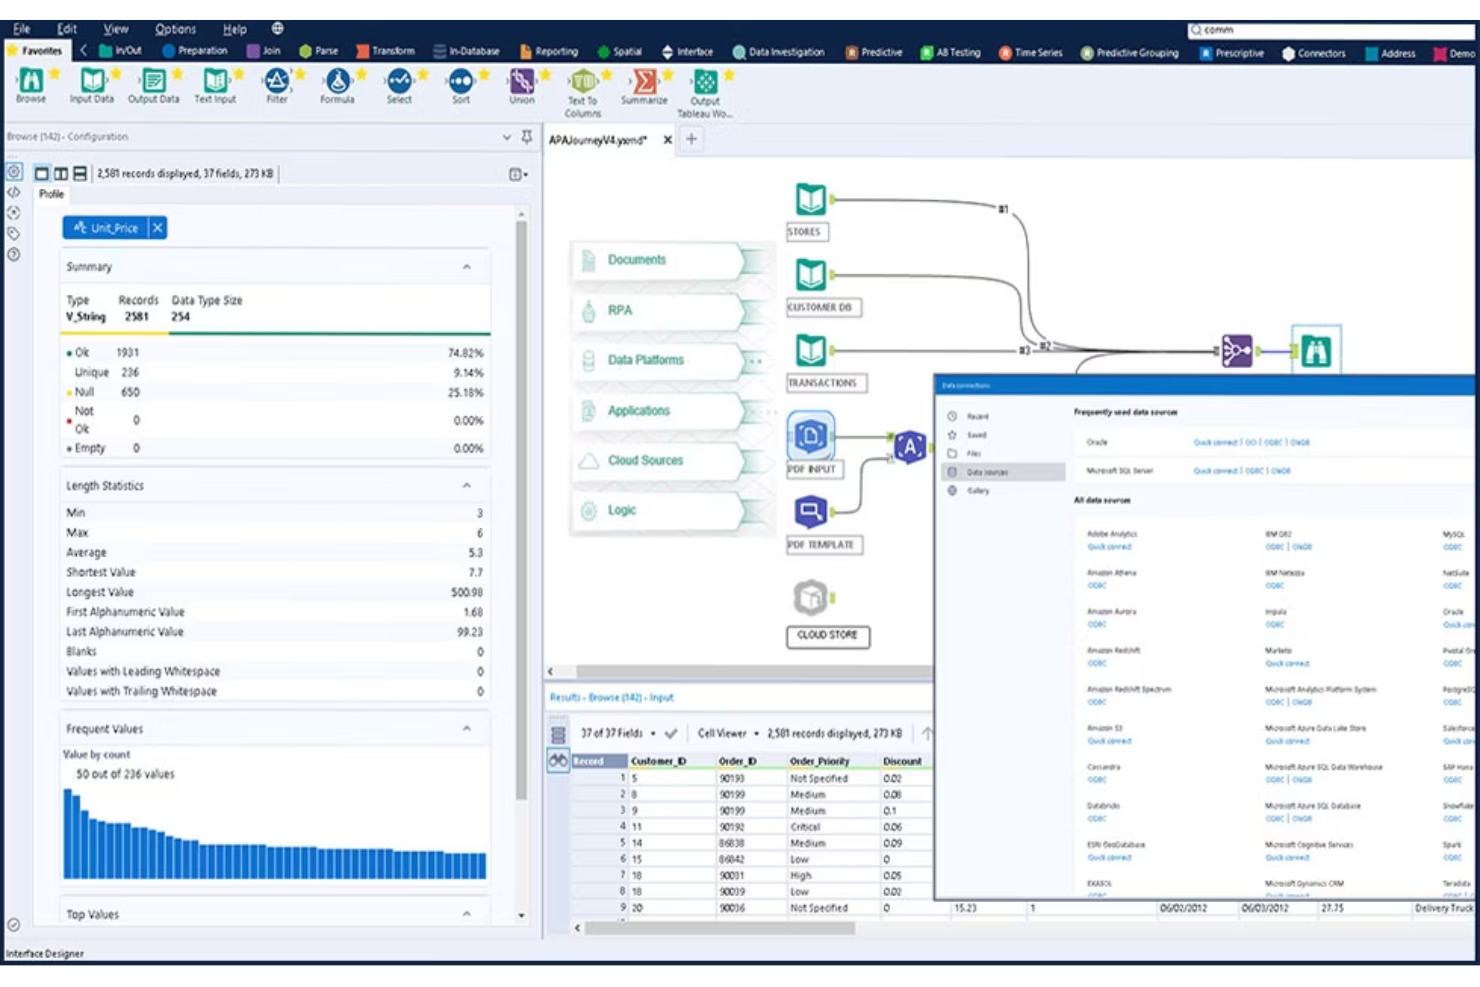Click the PDF INPUT node icon
Viewport: 1480px width, 987px height.
[811, 436]
